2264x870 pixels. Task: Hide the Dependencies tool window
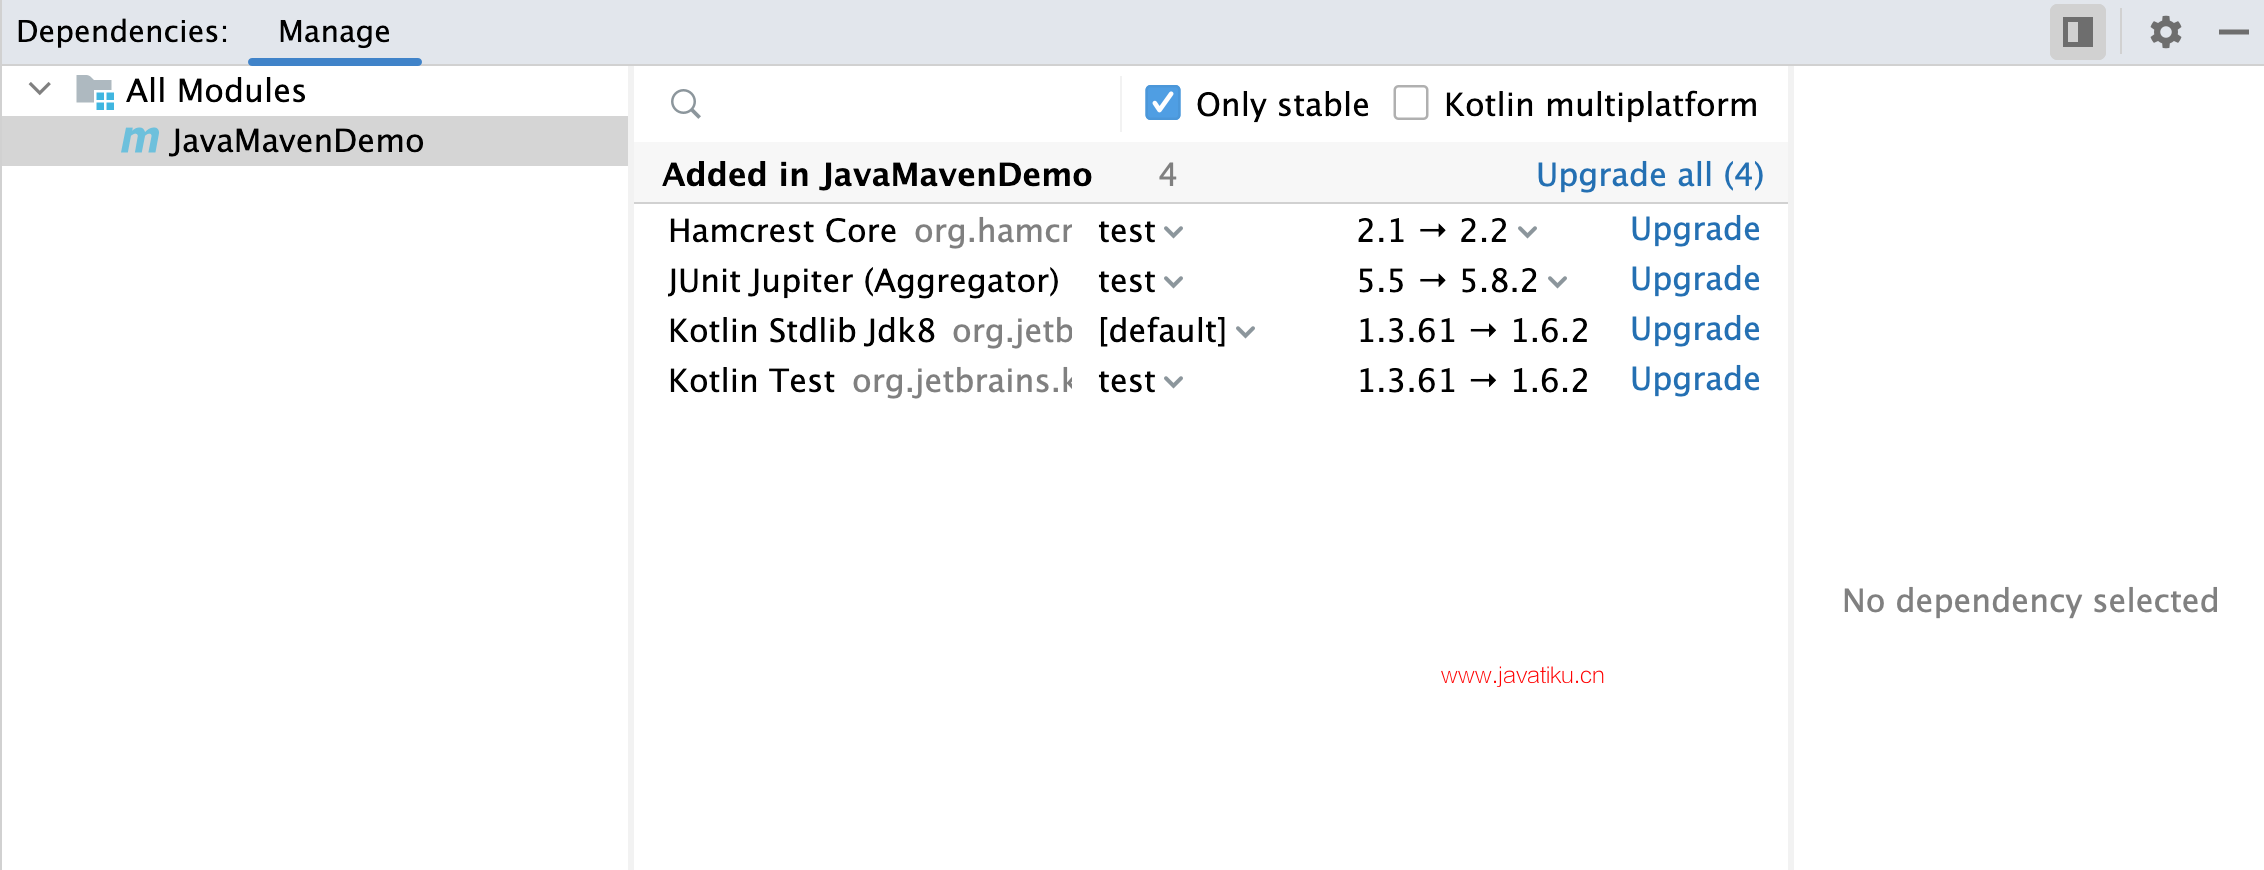tap(2233, 32)
